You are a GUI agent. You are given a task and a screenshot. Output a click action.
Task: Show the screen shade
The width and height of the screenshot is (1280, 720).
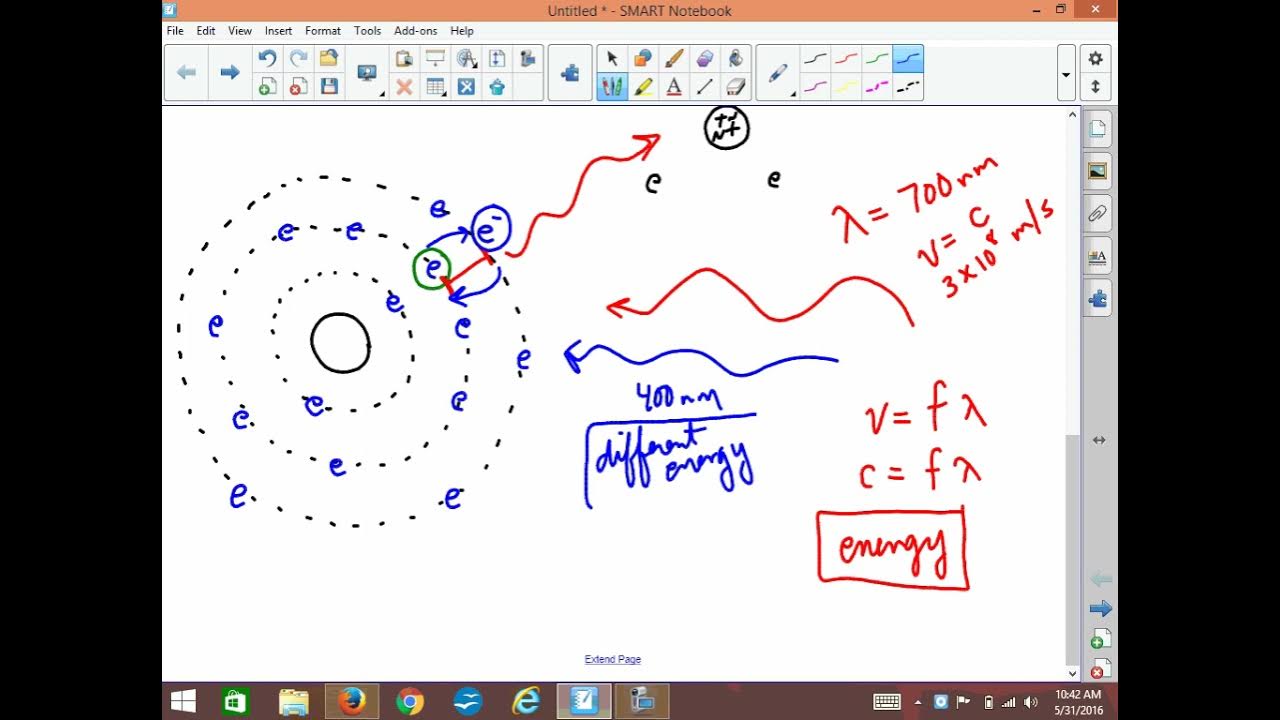tap(435, 59)
